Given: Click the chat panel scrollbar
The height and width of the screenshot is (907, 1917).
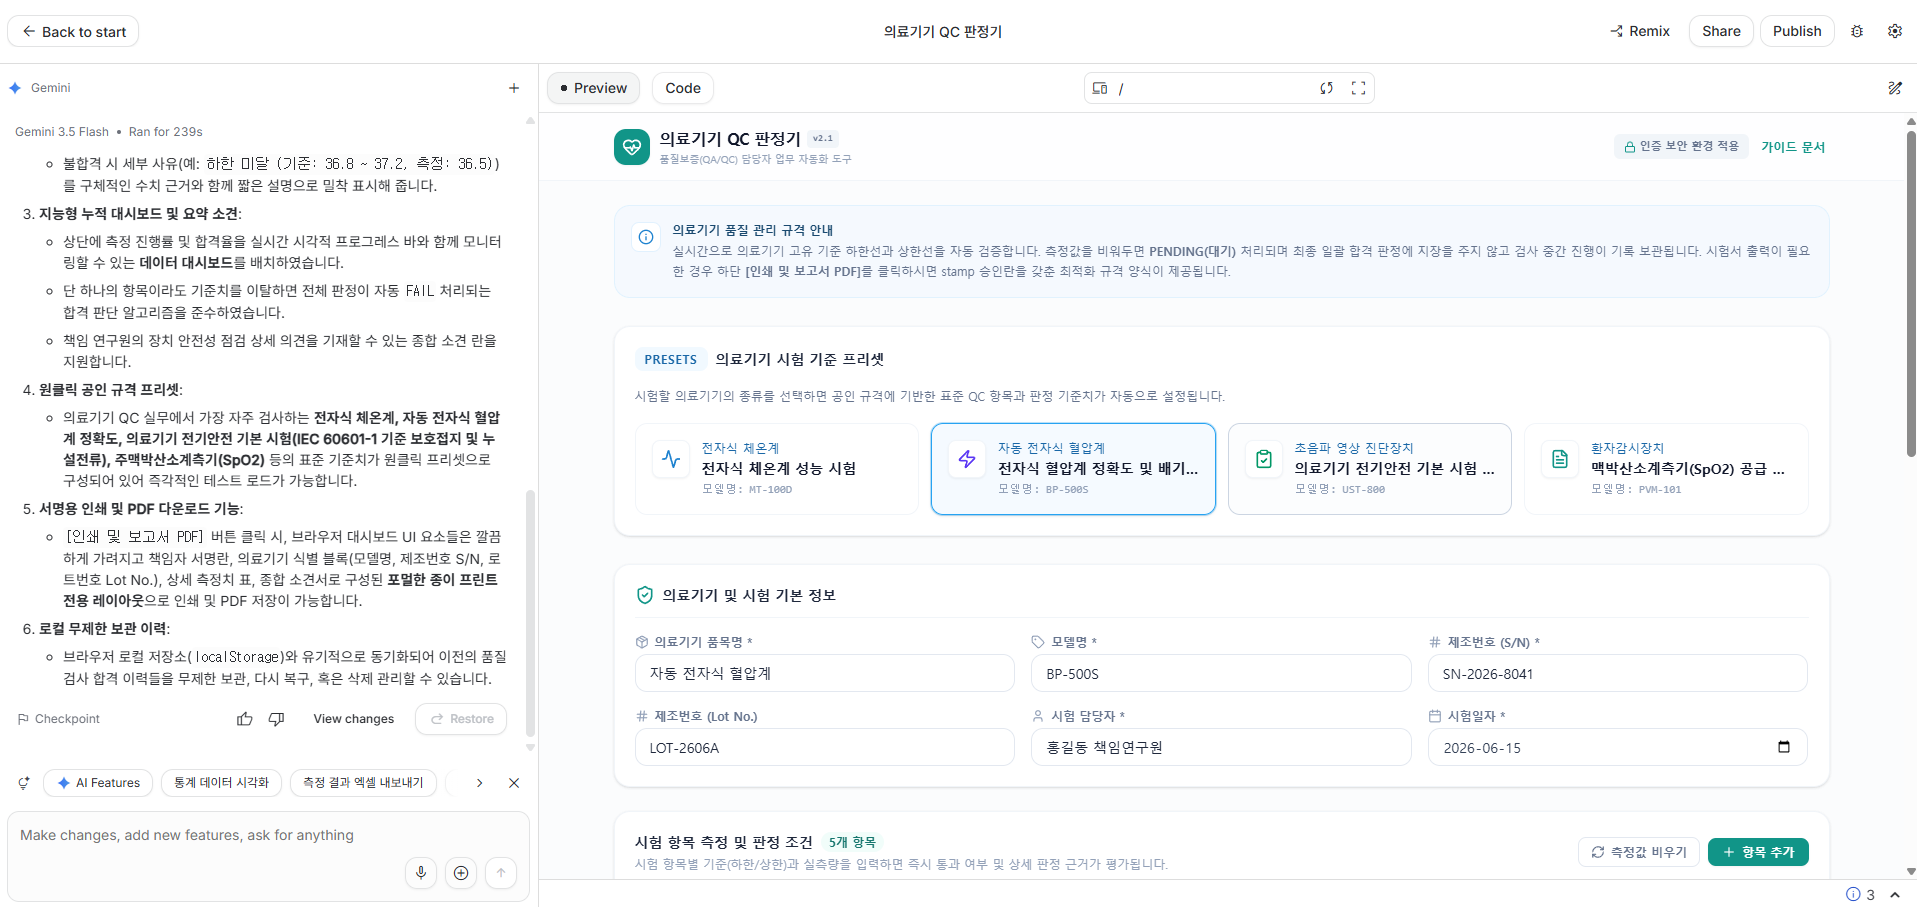Looking at the screenshot, I should click(x=530, y=612).
